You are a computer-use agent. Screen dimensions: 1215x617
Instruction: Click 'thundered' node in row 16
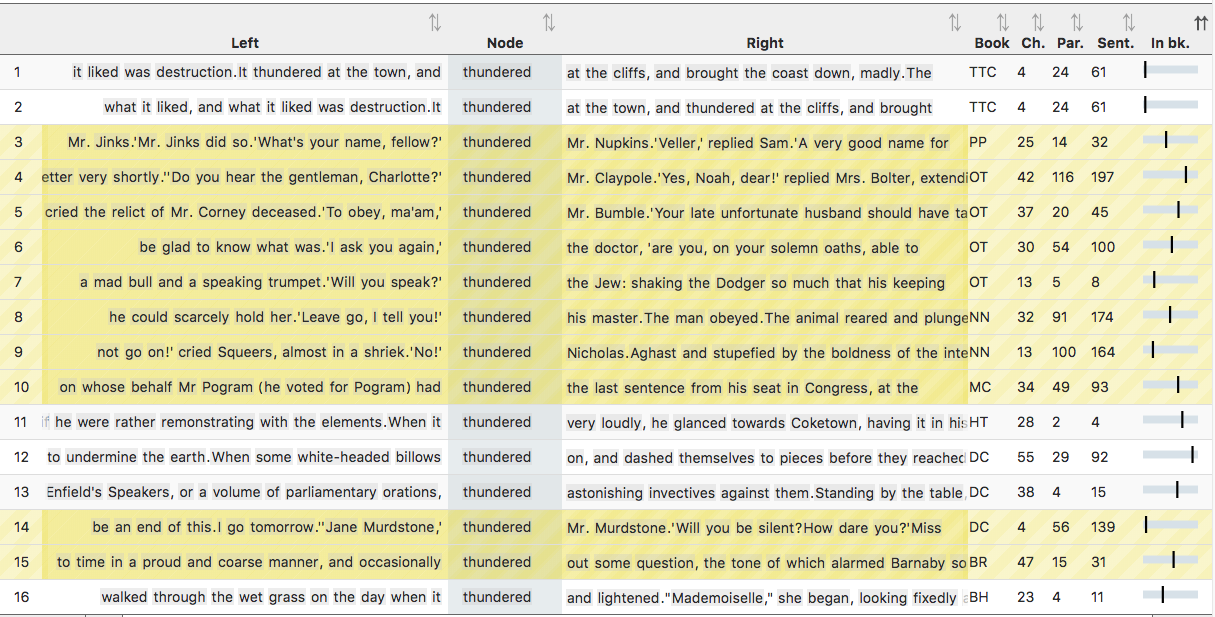point(497,597)
